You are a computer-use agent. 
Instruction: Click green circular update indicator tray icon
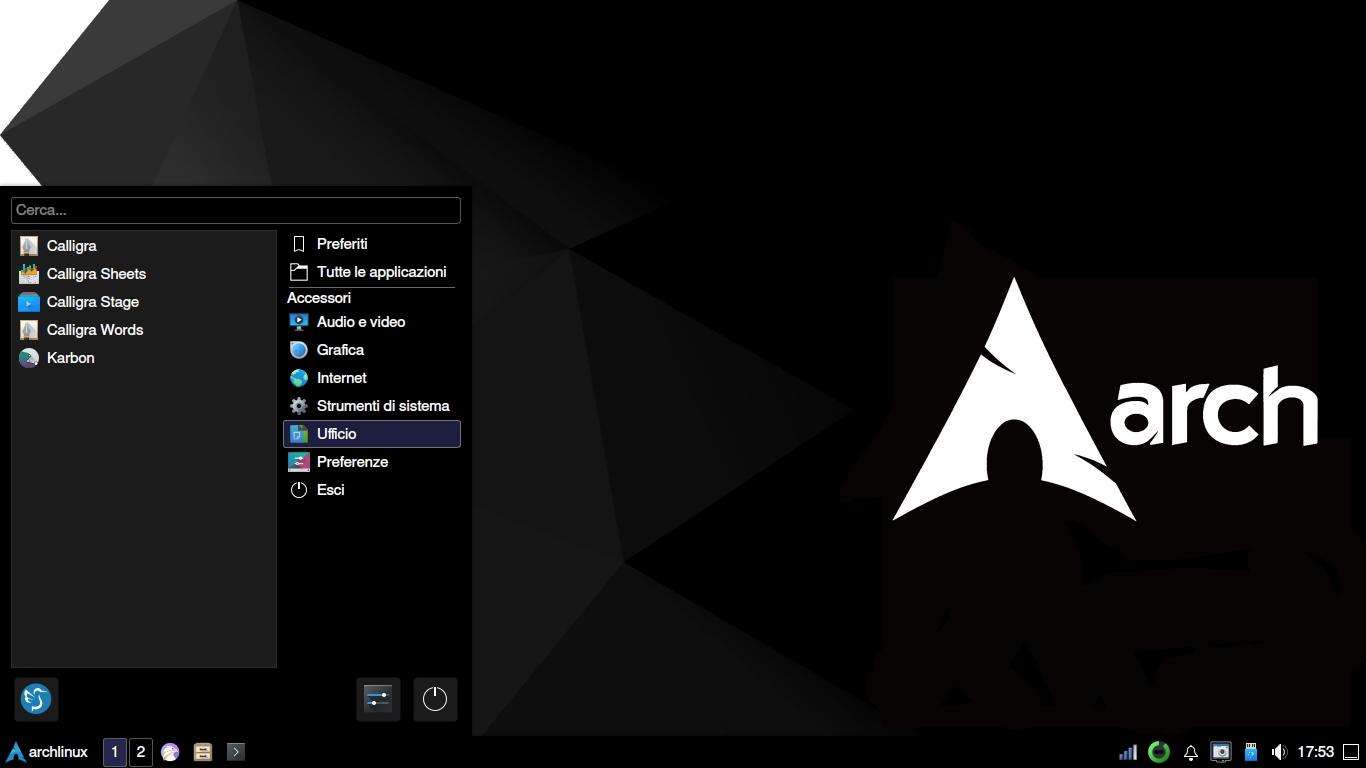tap(1159, 752)
